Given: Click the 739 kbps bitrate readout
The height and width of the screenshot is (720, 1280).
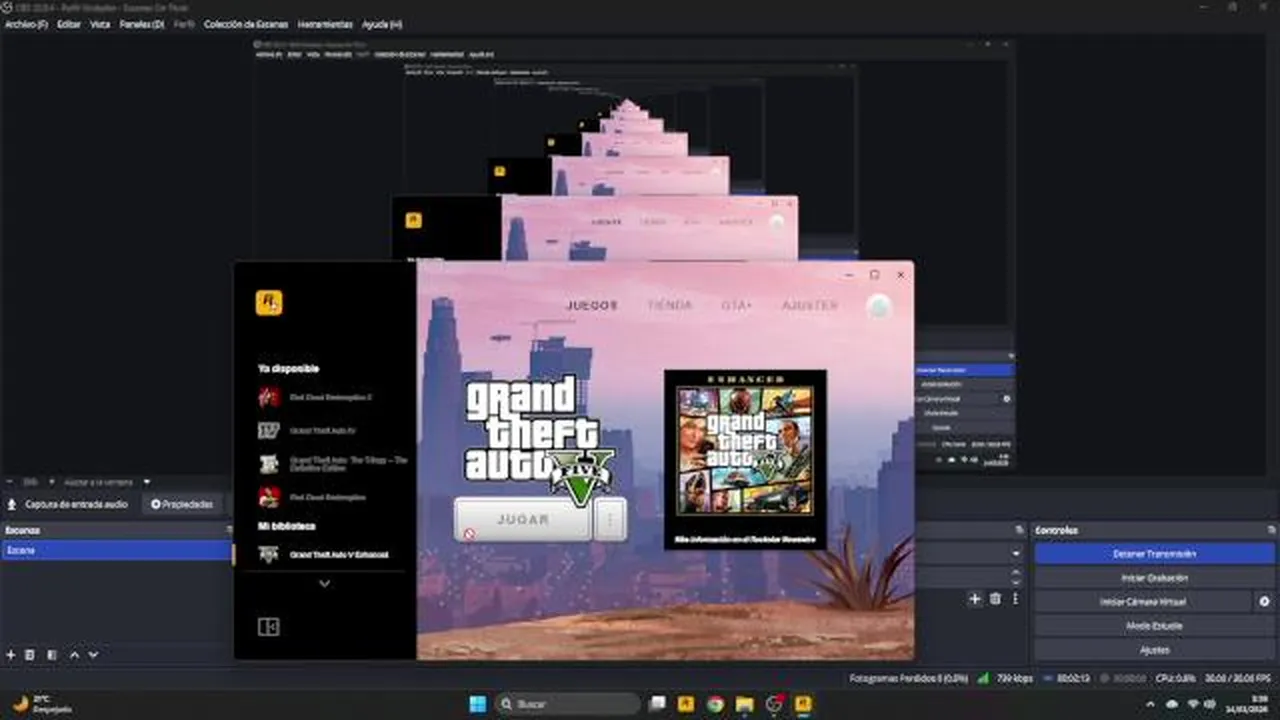Looking at the screenshot, I should [x=1014, y=678].
